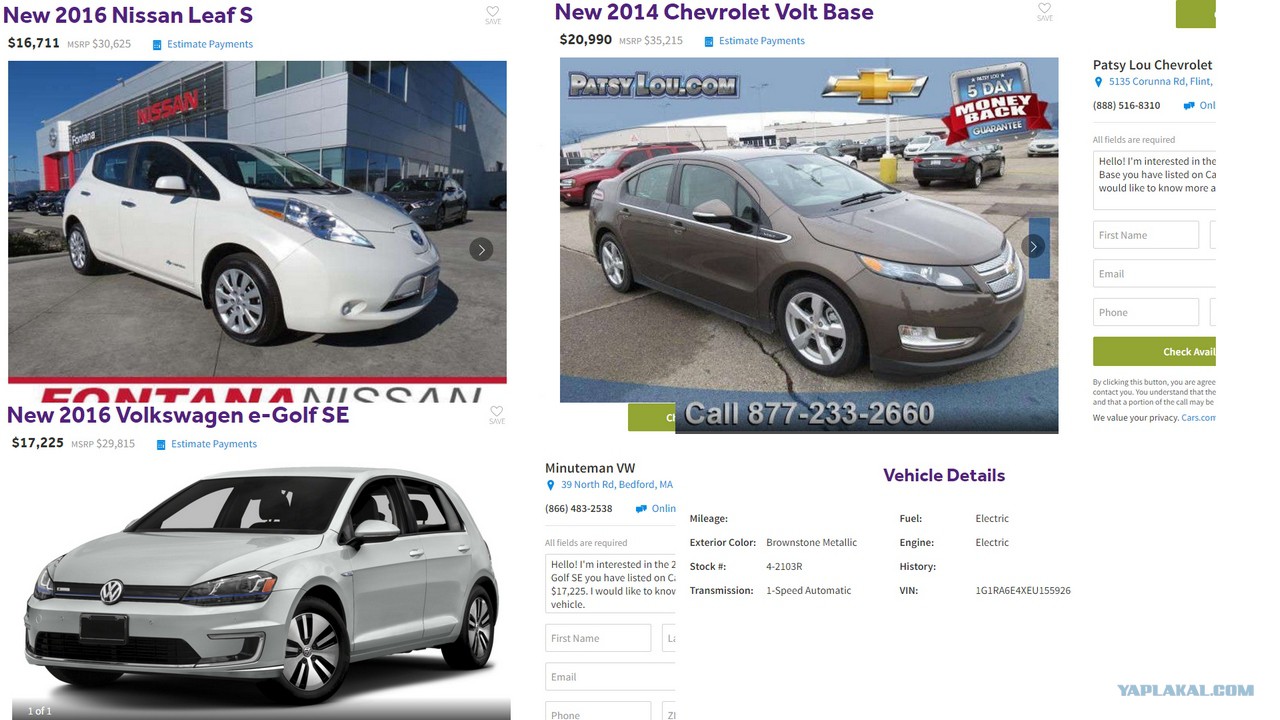Click heart save icon for Volkswagen e-Golf
Screen dimensions: 1280x720
pos(497,411)
